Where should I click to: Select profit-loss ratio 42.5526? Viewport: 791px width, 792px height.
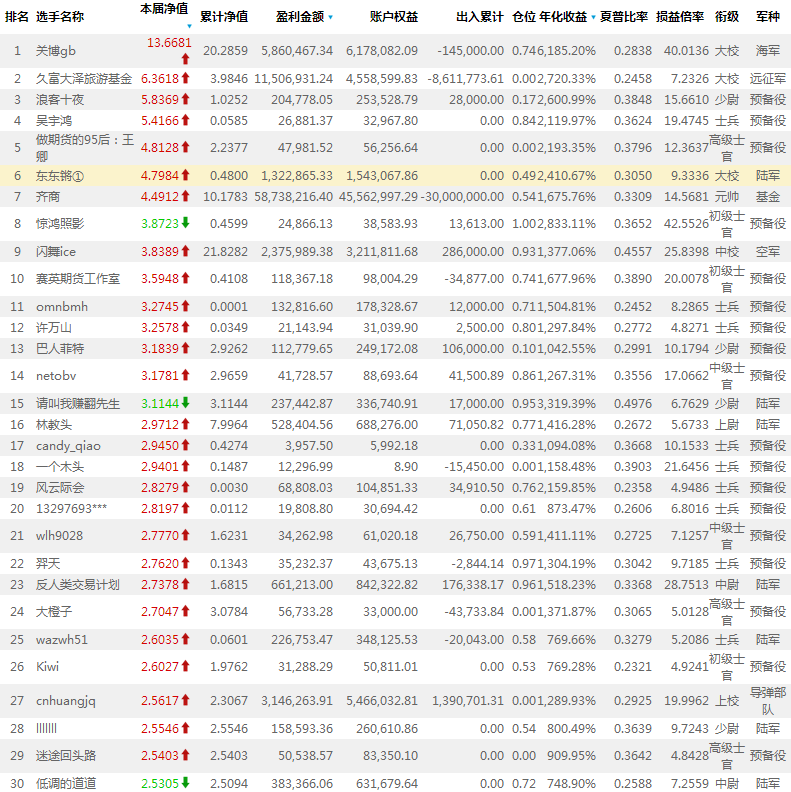click(686, 223)
